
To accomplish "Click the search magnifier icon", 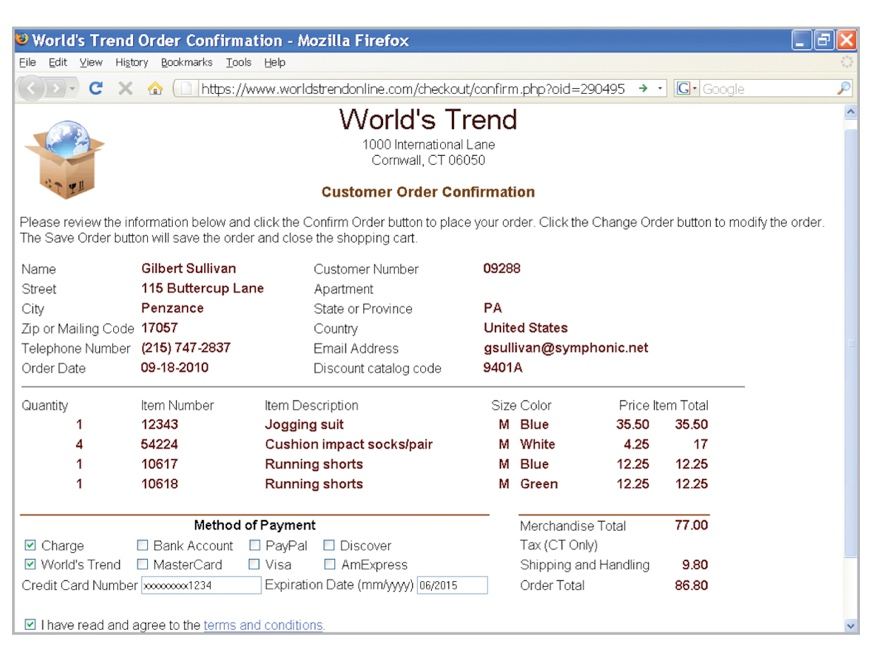I will coord(843,89).
